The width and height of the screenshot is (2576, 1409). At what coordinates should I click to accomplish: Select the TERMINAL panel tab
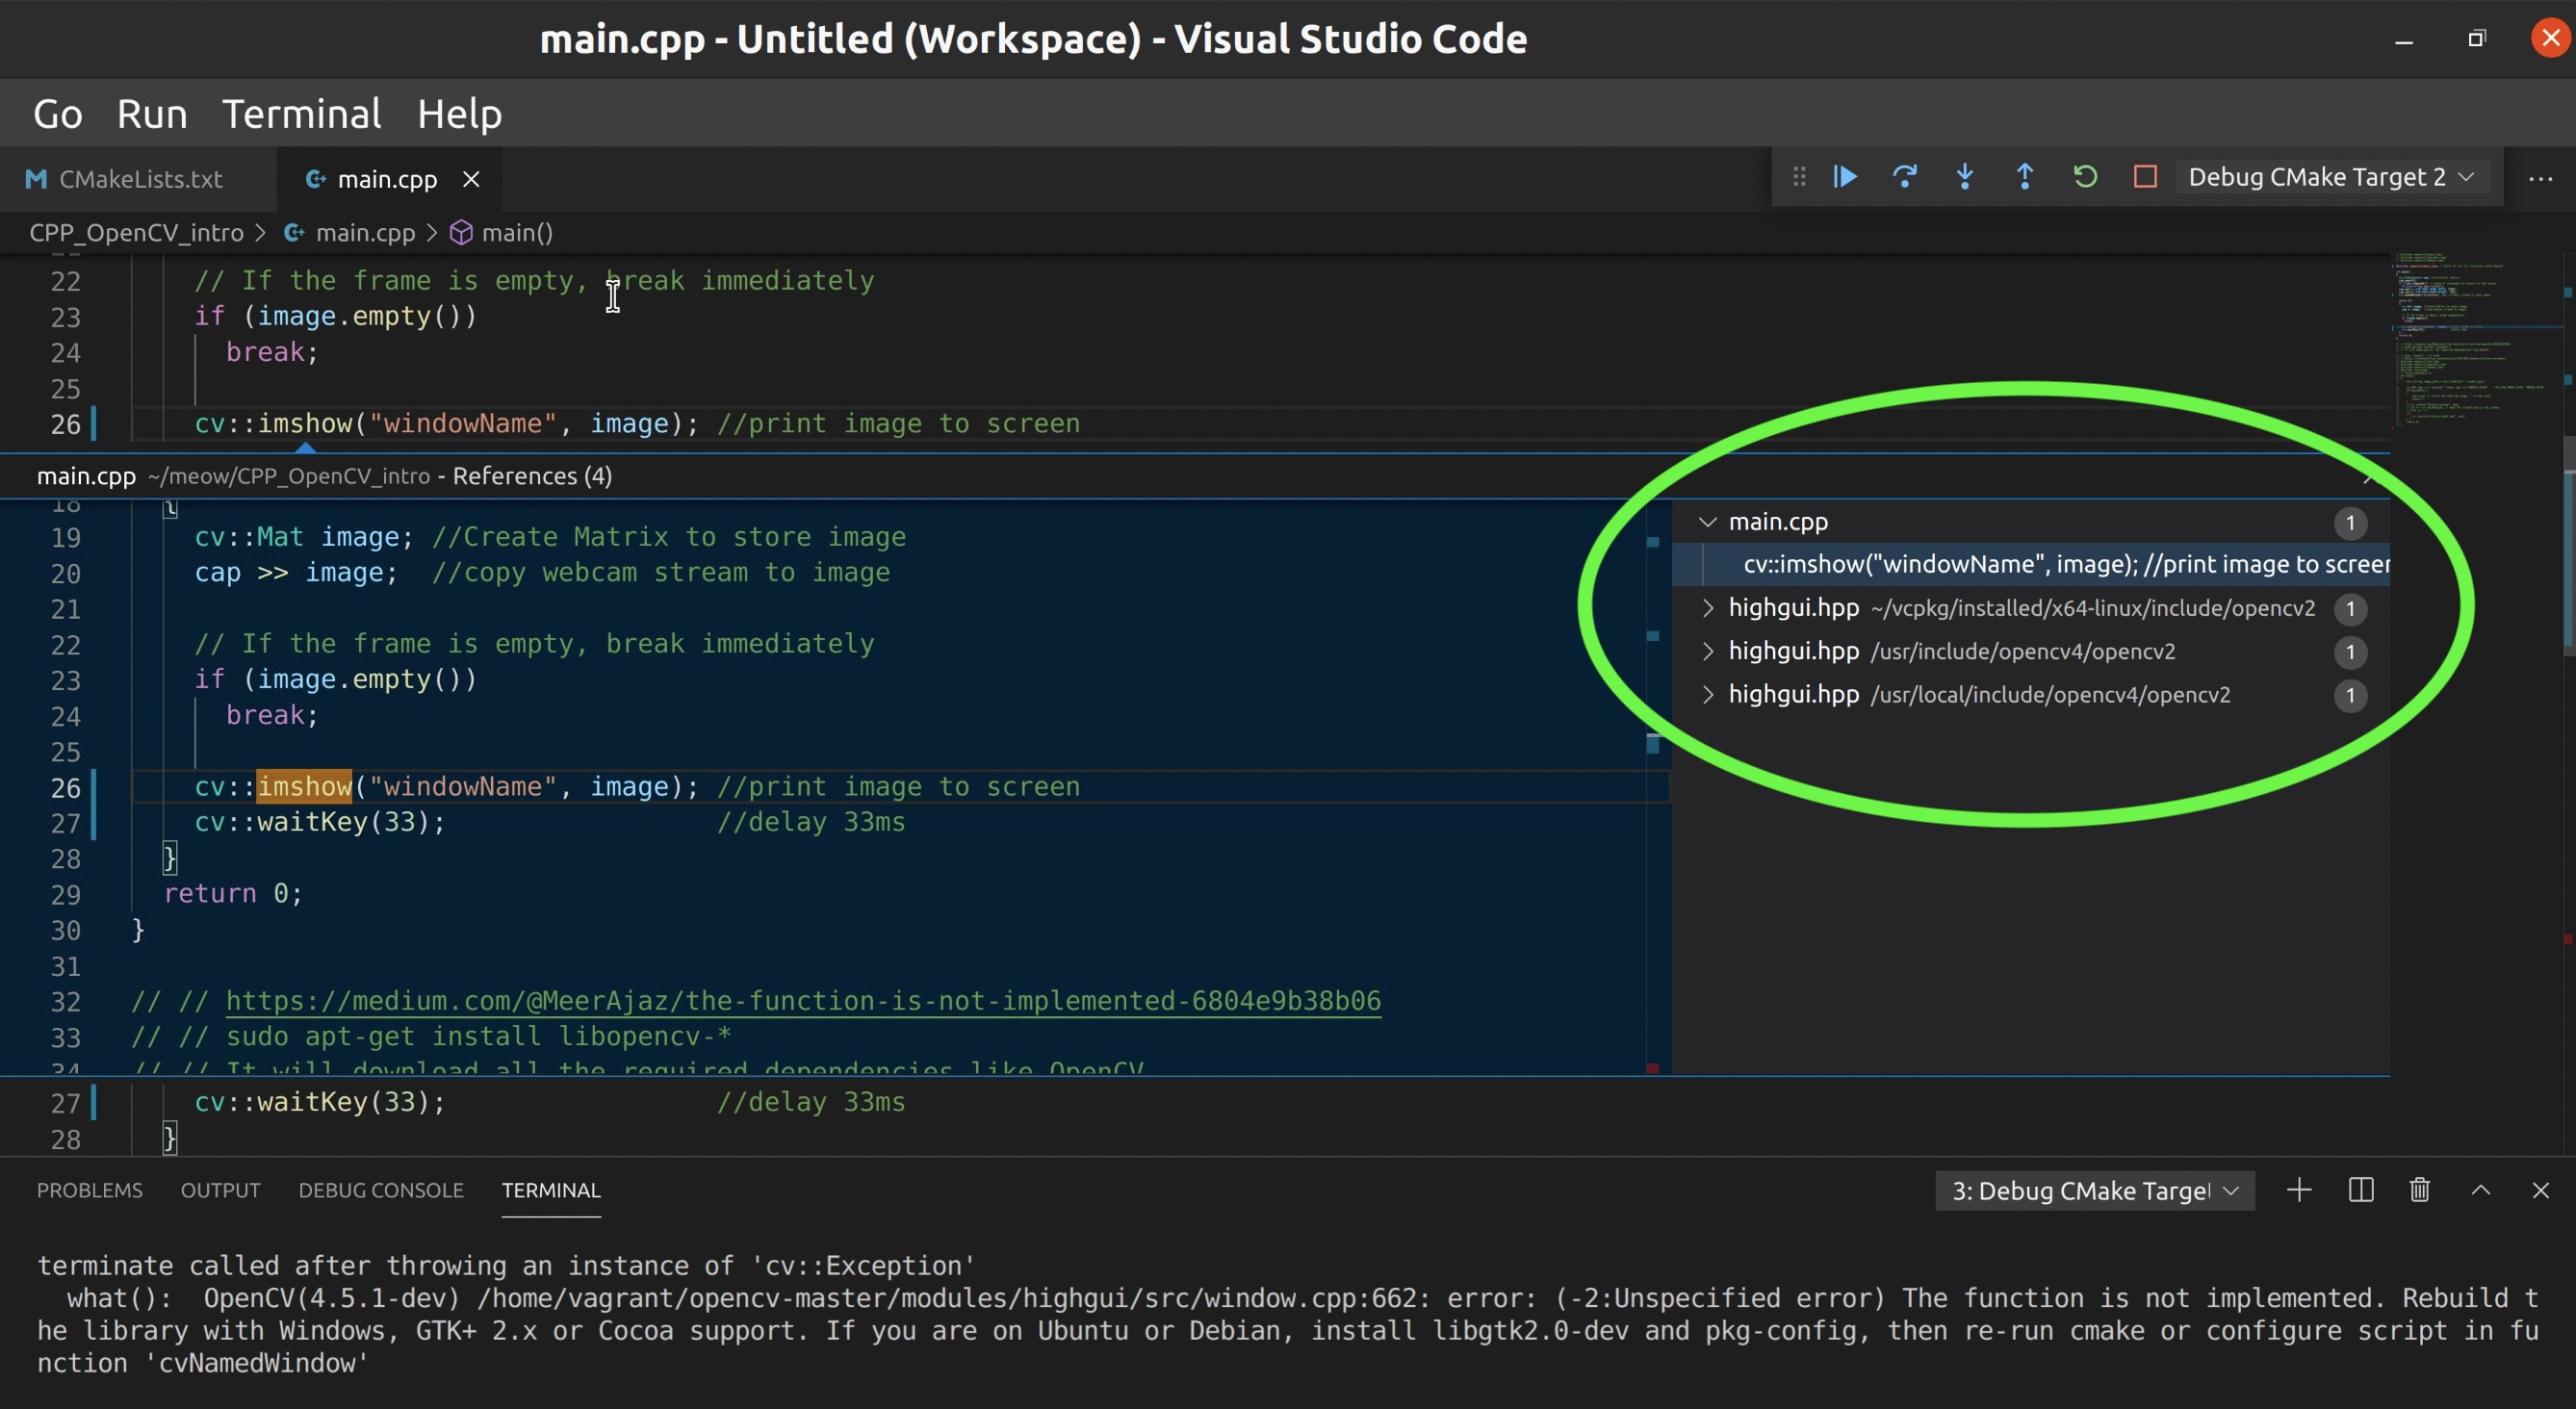point(551,1190)
